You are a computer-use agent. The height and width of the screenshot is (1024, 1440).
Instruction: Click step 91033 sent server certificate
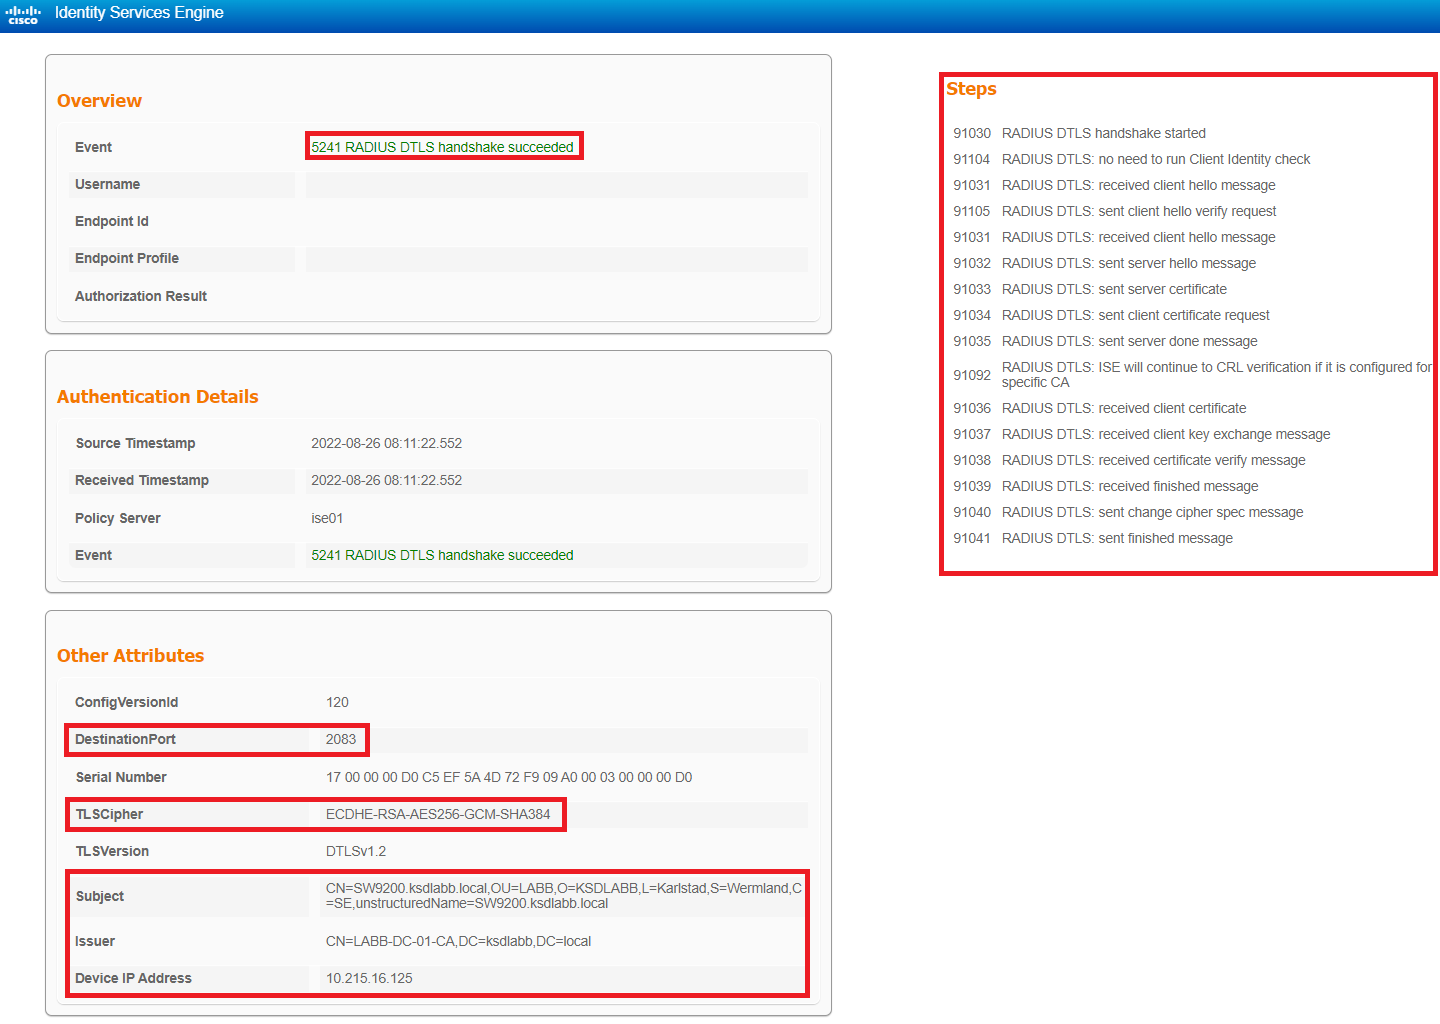point(1089,289)
